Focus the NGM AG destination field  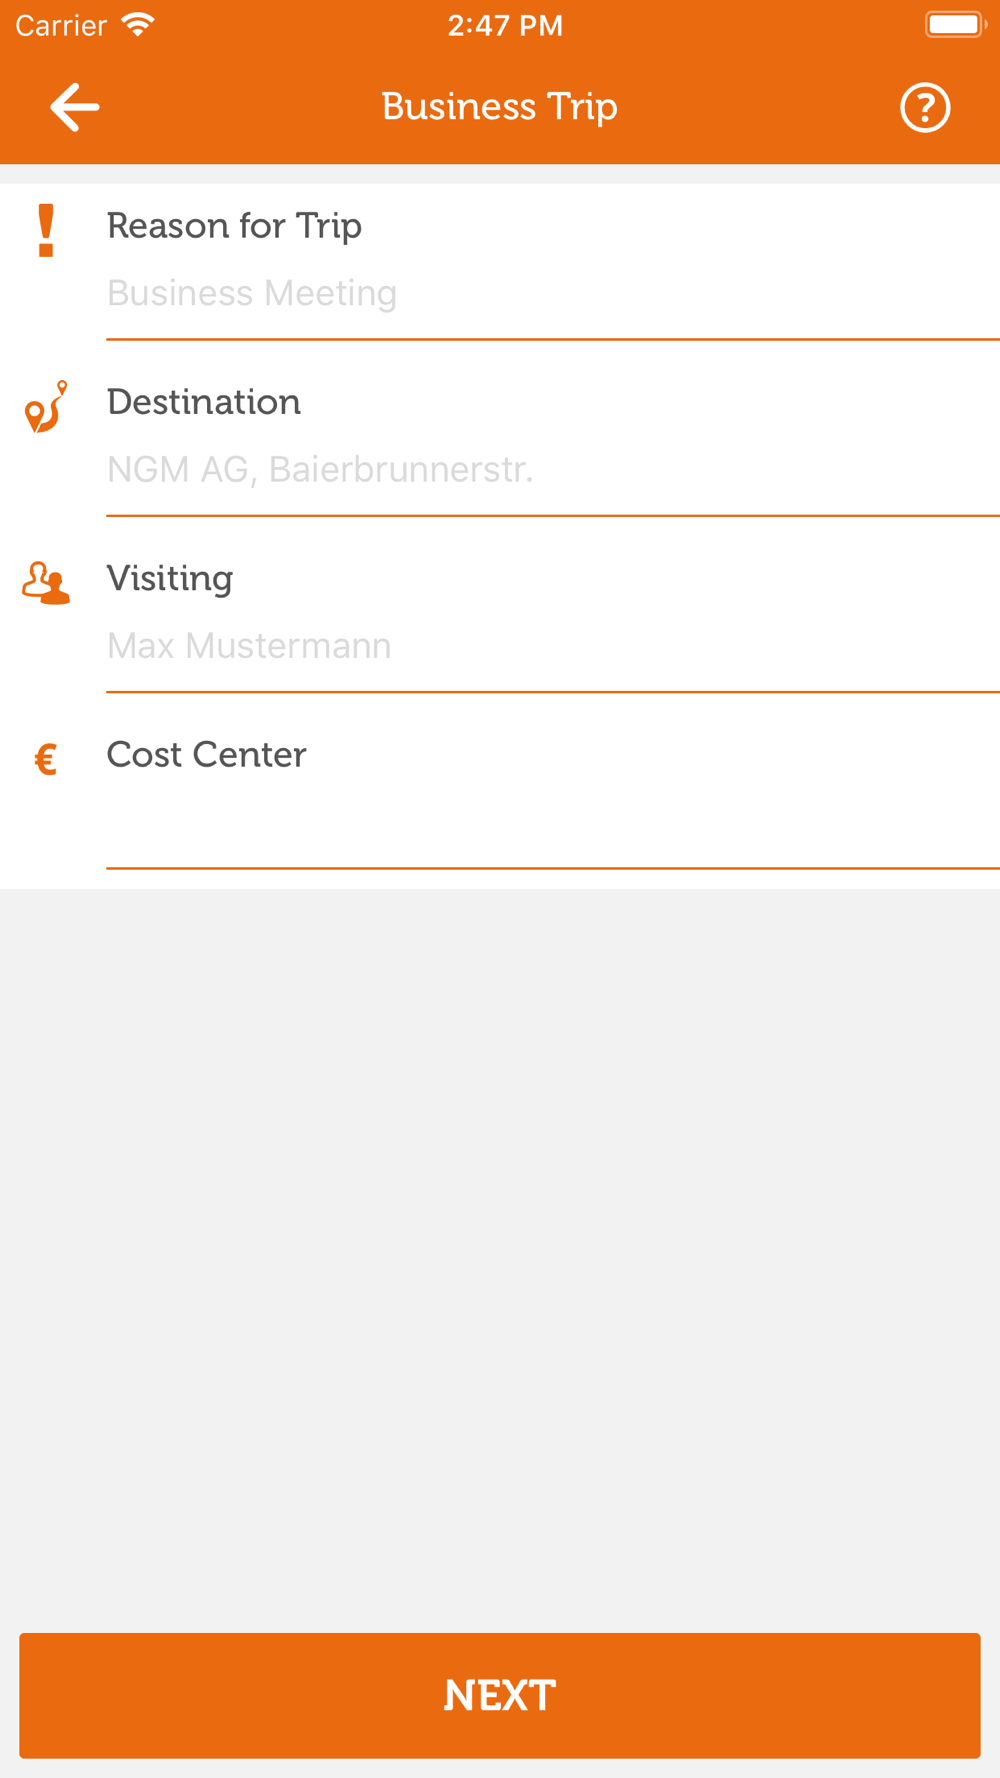coord(553,470)
